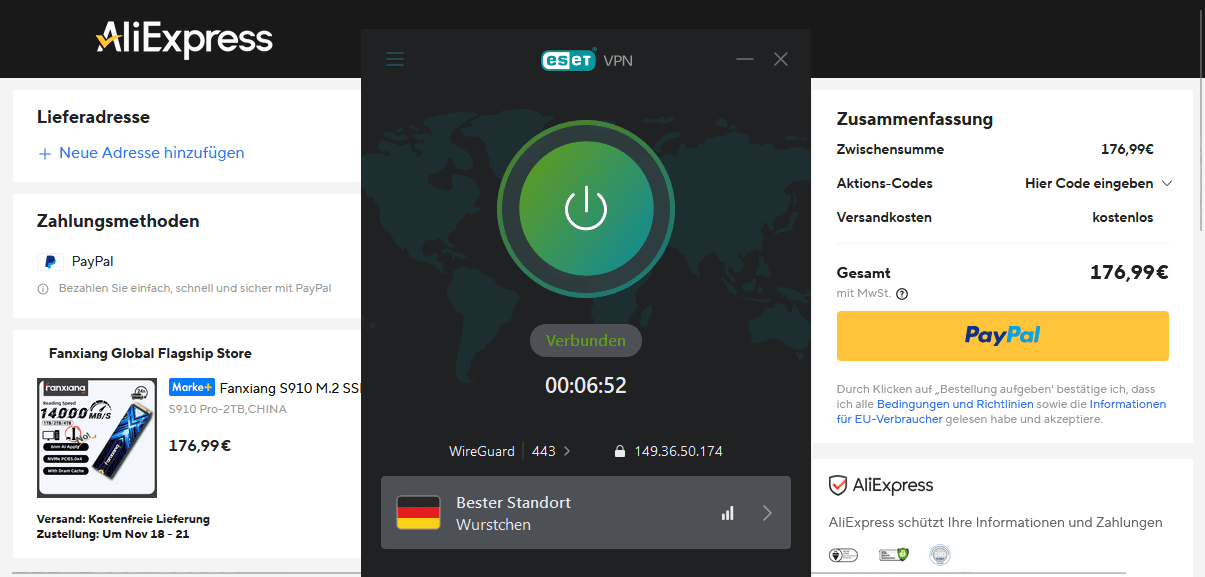Viewport: 1205px width, 577px height.
Task: Open the Fanxiang SSD product thumbnail
Action: tap(97, 437)
